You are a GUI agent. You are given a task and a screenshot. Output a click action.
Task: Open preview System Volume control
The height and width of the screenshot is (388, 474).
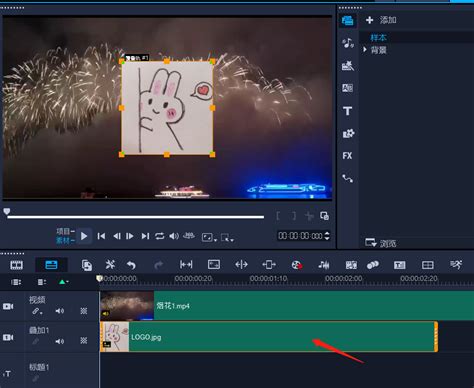coord(174,236)
